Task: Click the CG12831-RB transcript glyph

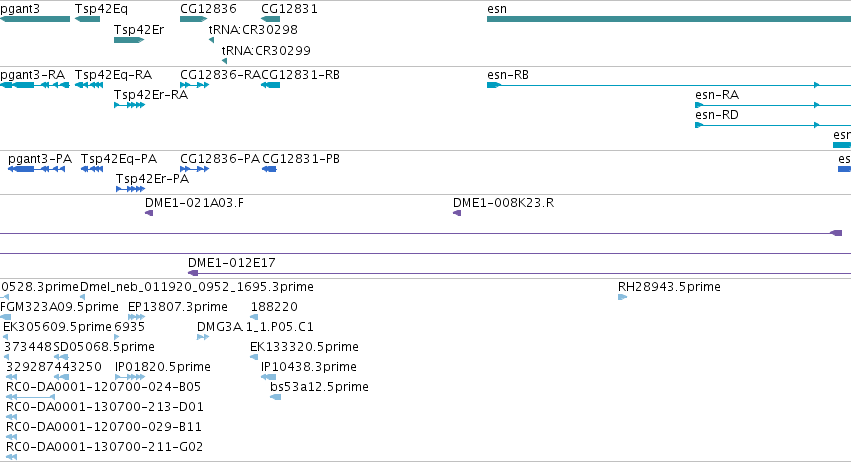Action: point(270,85)
